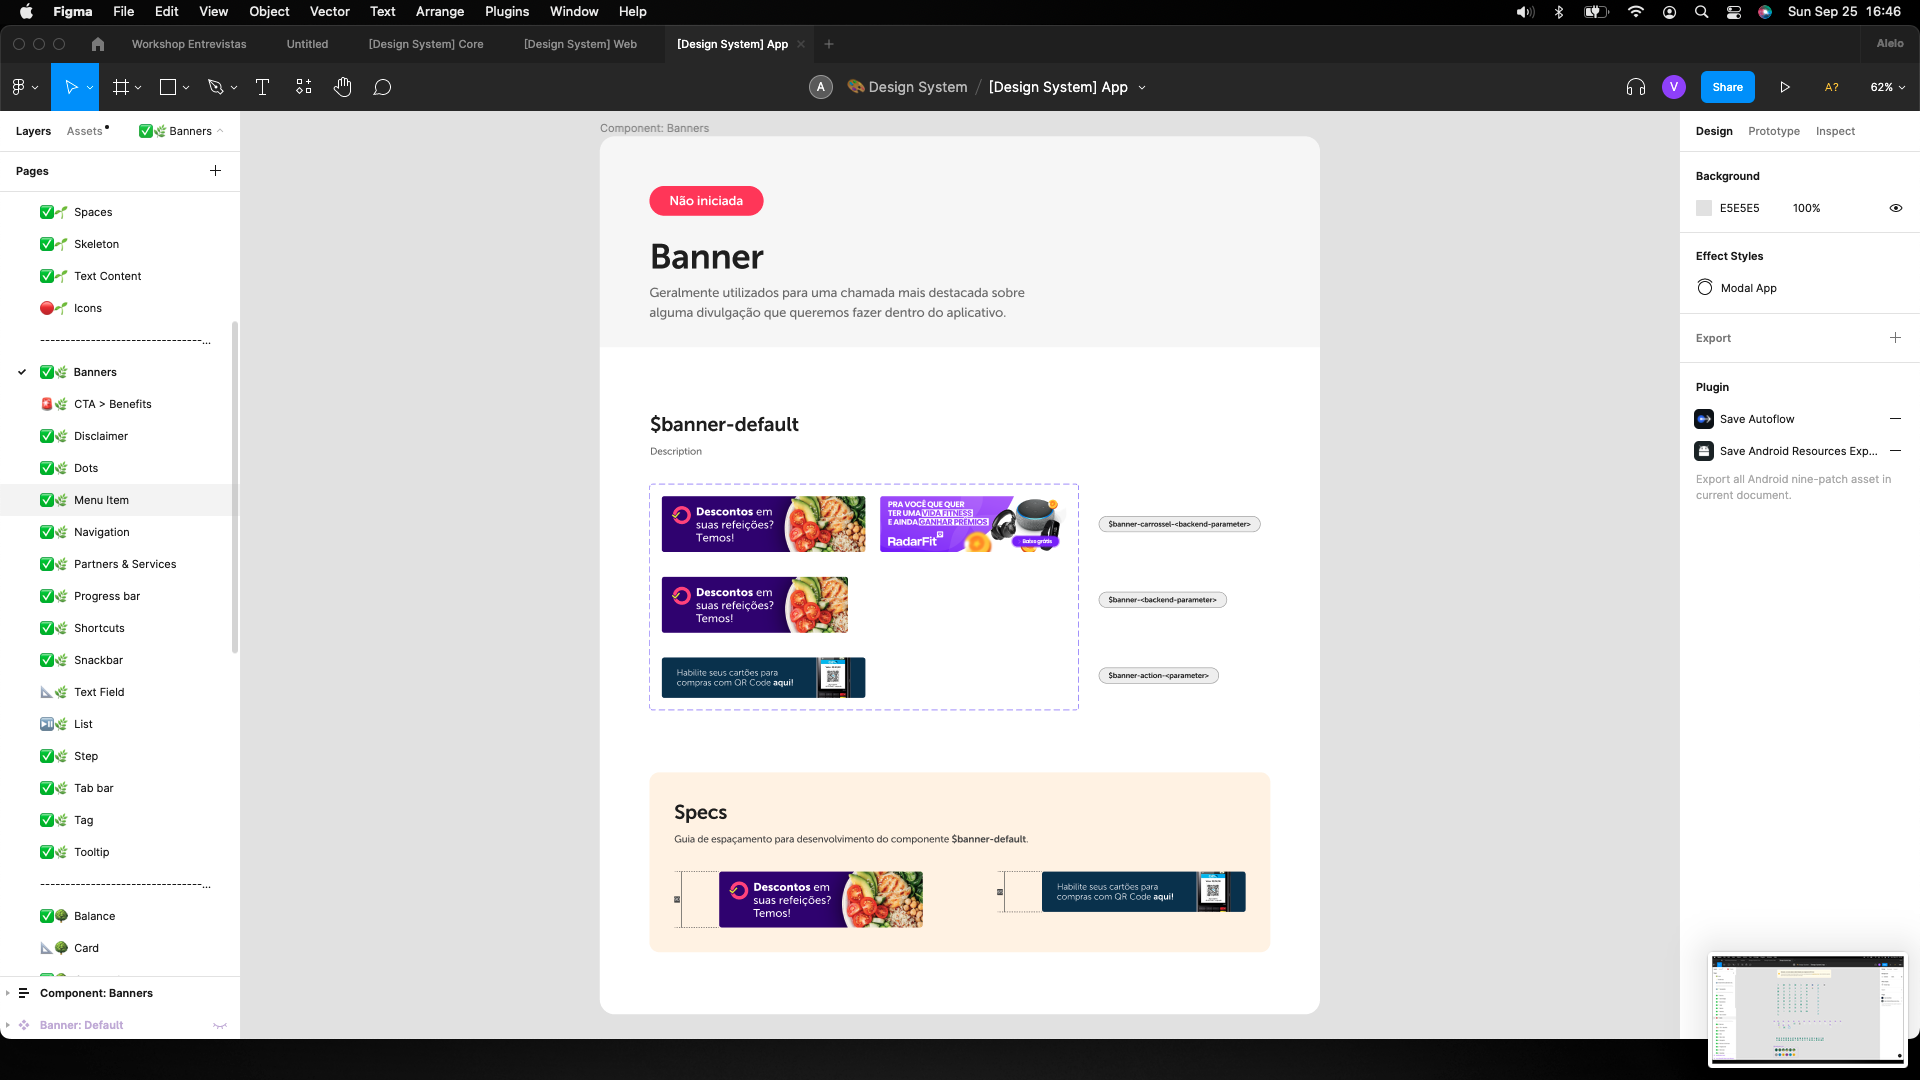Viewport: 1920px width, 1080px height.
Task: Click the E5E5E5 background color swatch
Action: 1704,208
